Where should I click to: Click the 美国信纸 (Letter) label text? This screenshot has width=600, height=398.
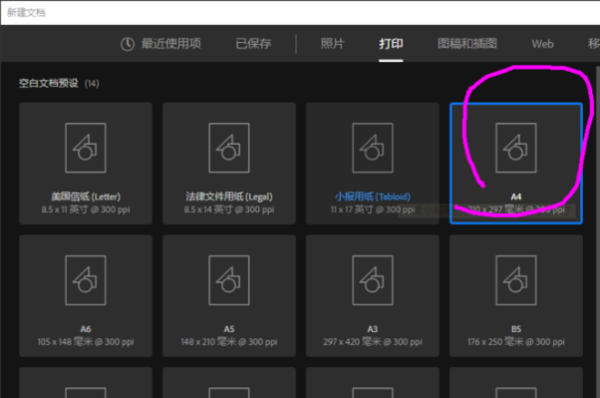tap(86, 197)
